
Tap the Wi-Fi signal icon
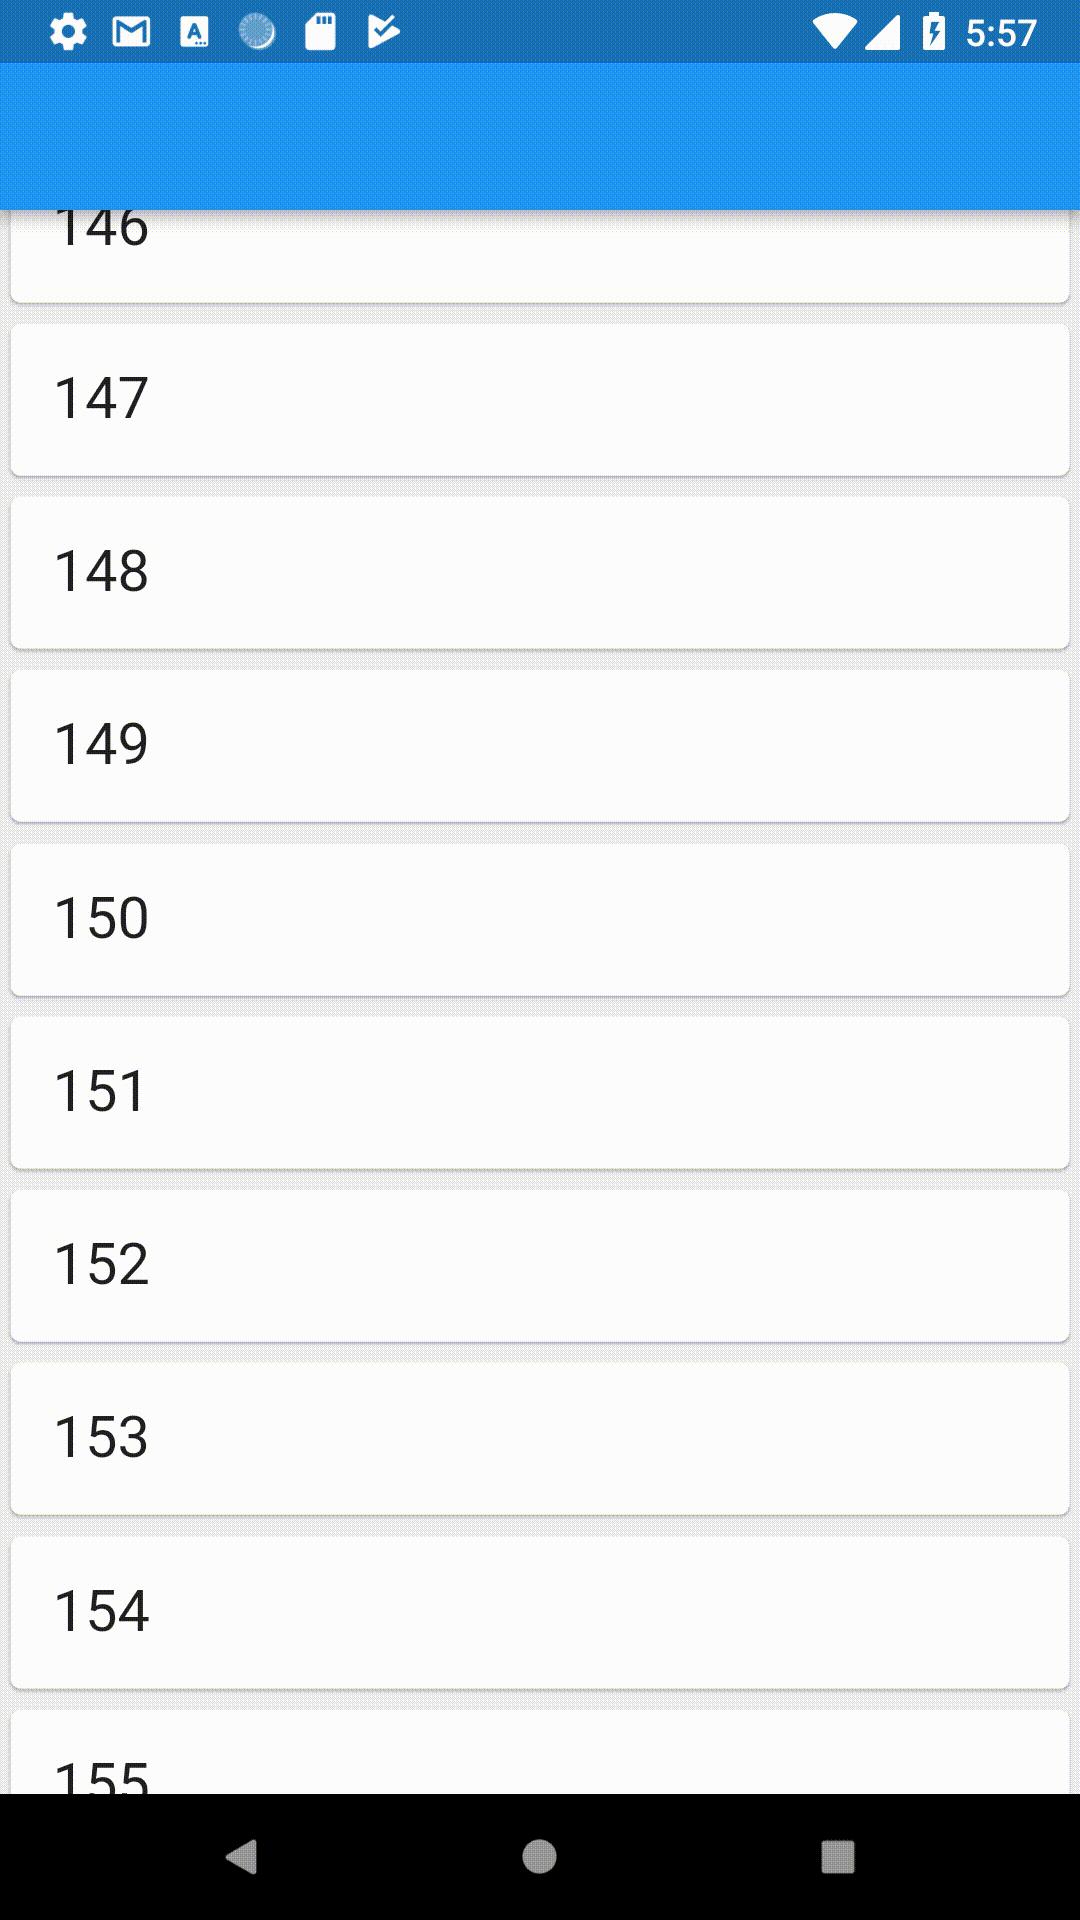coord(833,32)
